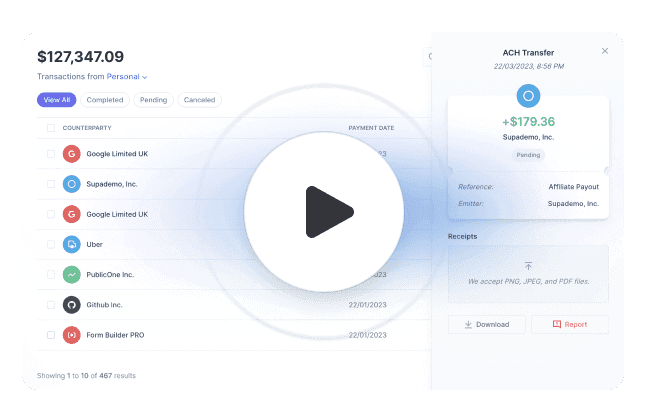Image resolution: width=646 pixels, height=420 pixels.
Task: Close the ACH Transfer panel
Action: click(604, 51)
